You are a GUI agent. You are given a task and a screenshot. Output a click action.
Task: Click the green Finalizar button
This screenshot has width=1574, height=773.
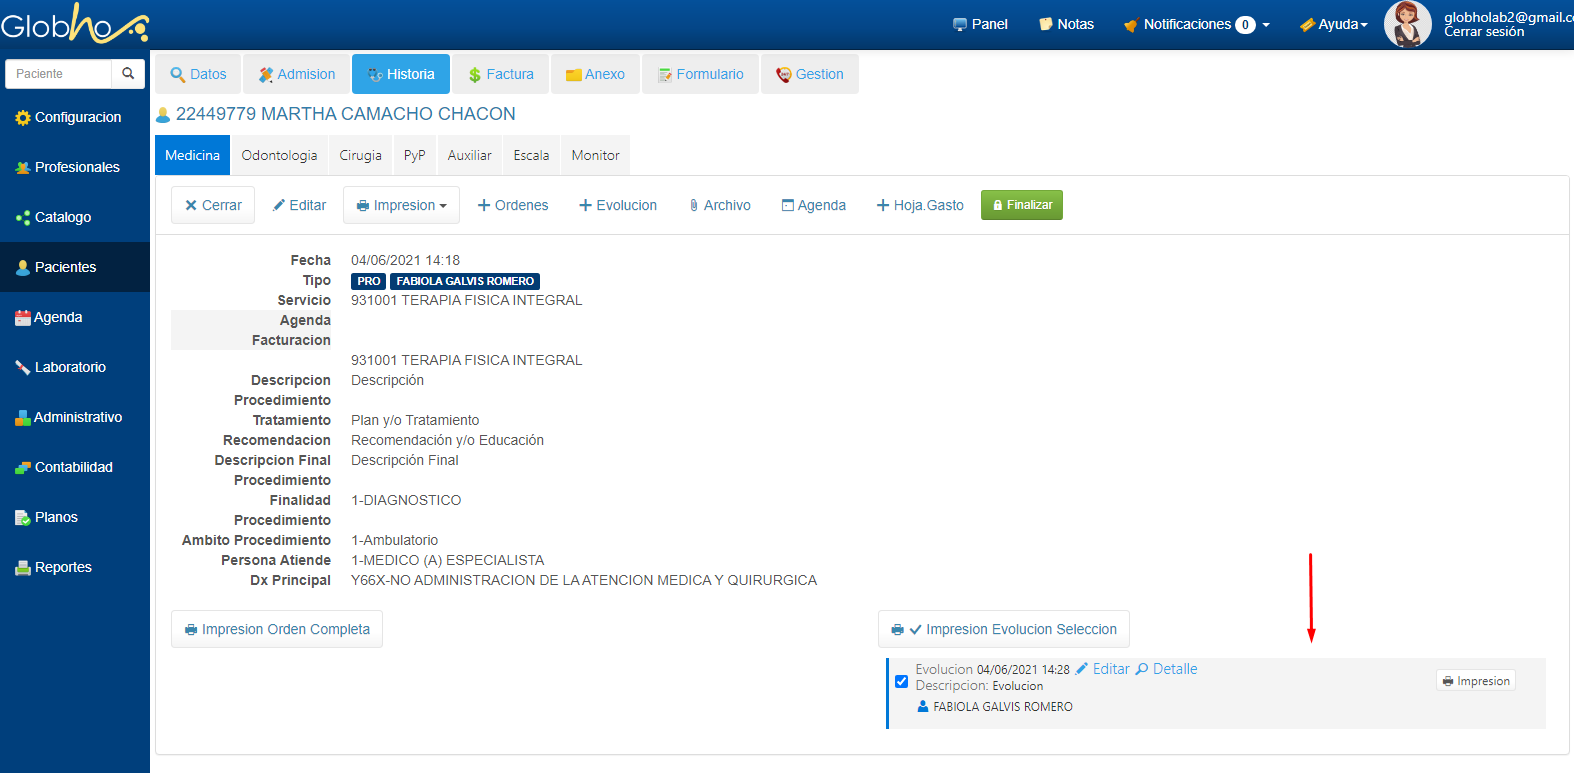(x=1021, y=205)
